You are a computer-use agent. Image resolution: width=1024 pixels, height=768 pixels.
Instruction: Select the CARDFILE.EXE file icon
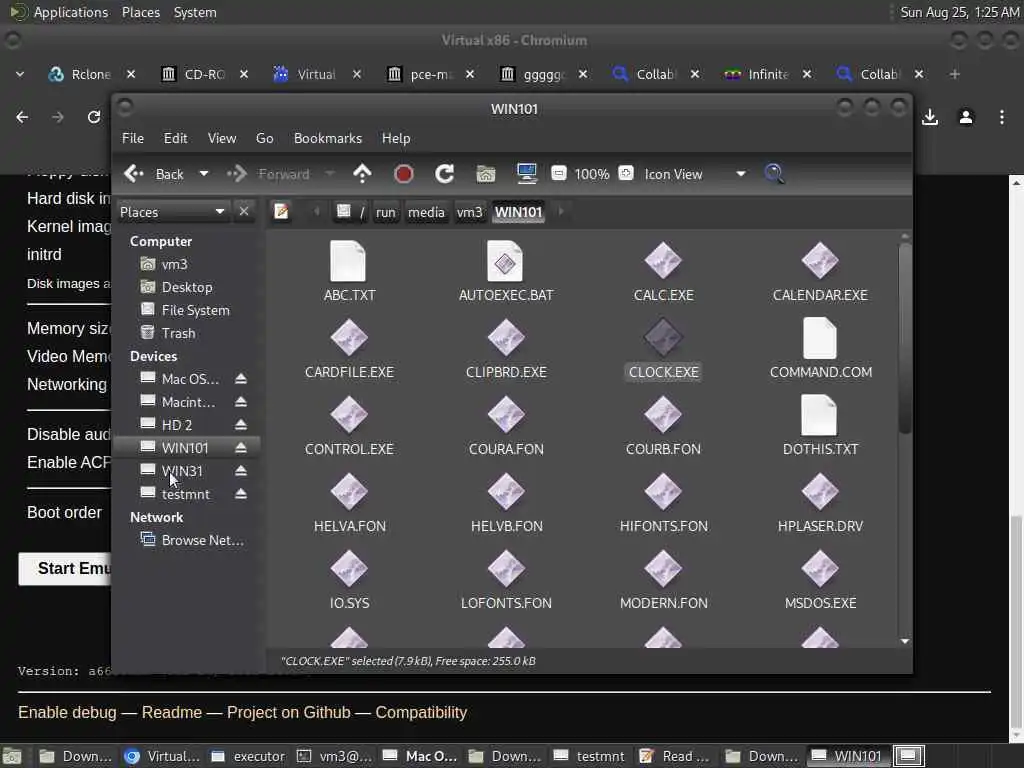(349, 338)
